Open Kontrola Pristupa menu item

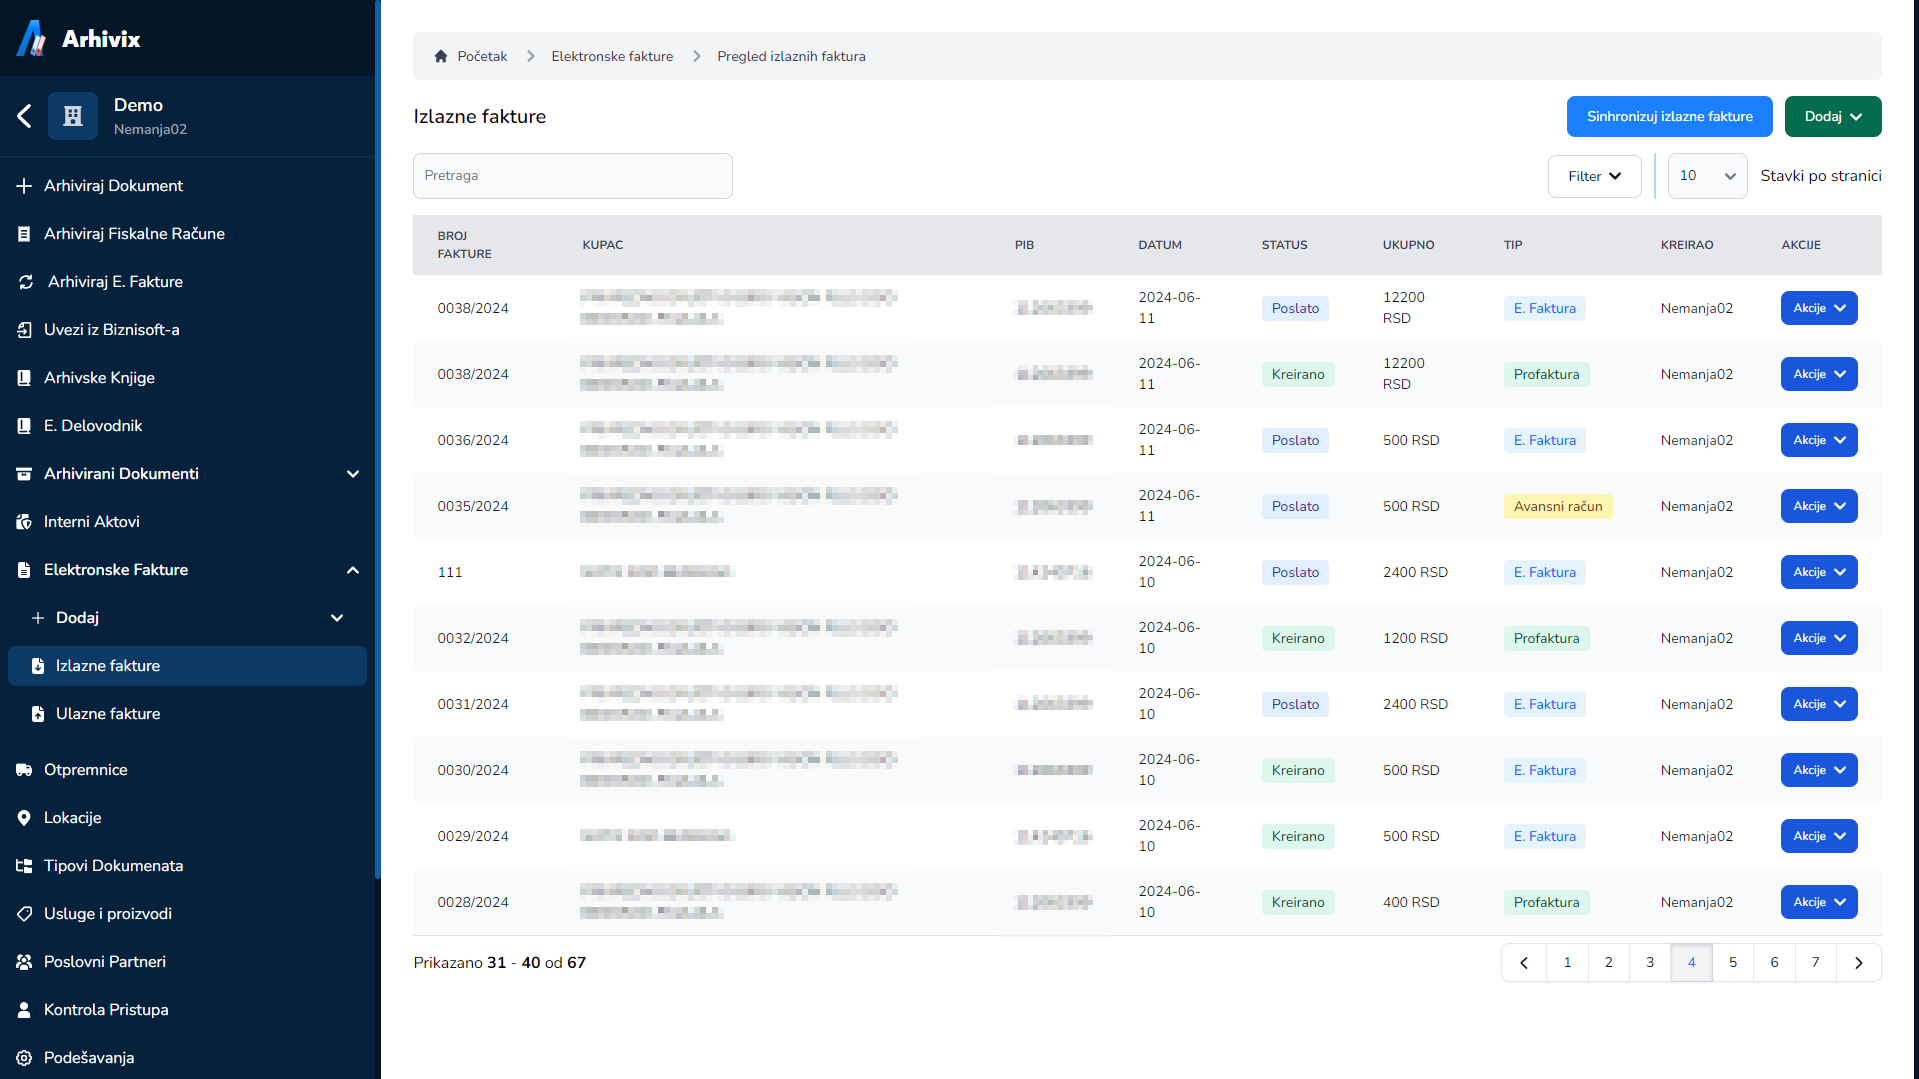(106, 1010)
